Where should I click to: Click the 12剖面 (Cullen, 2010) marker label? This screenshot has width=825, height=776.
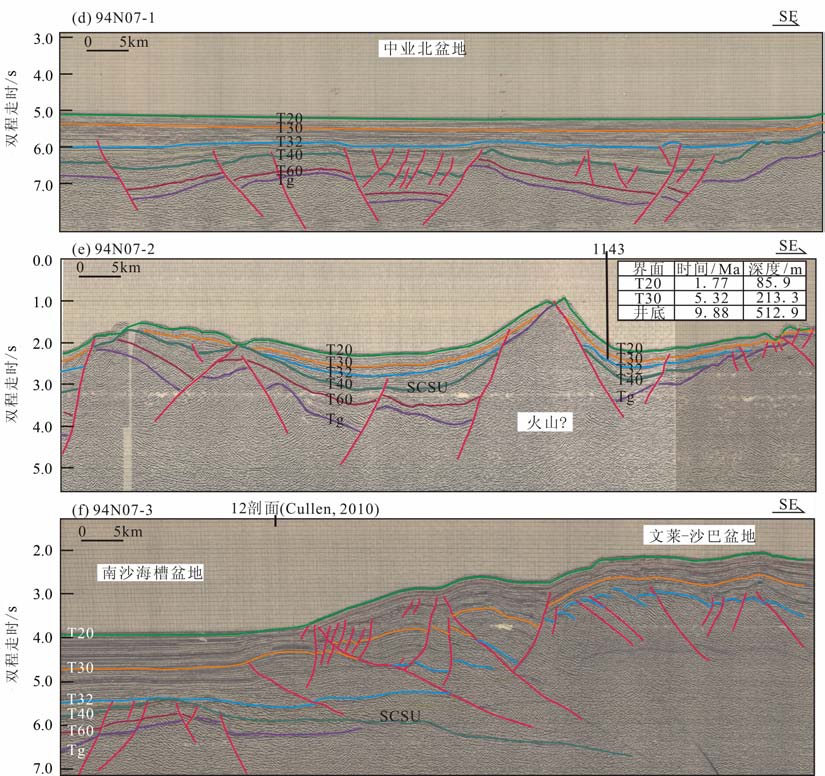(x=305, y=509)
